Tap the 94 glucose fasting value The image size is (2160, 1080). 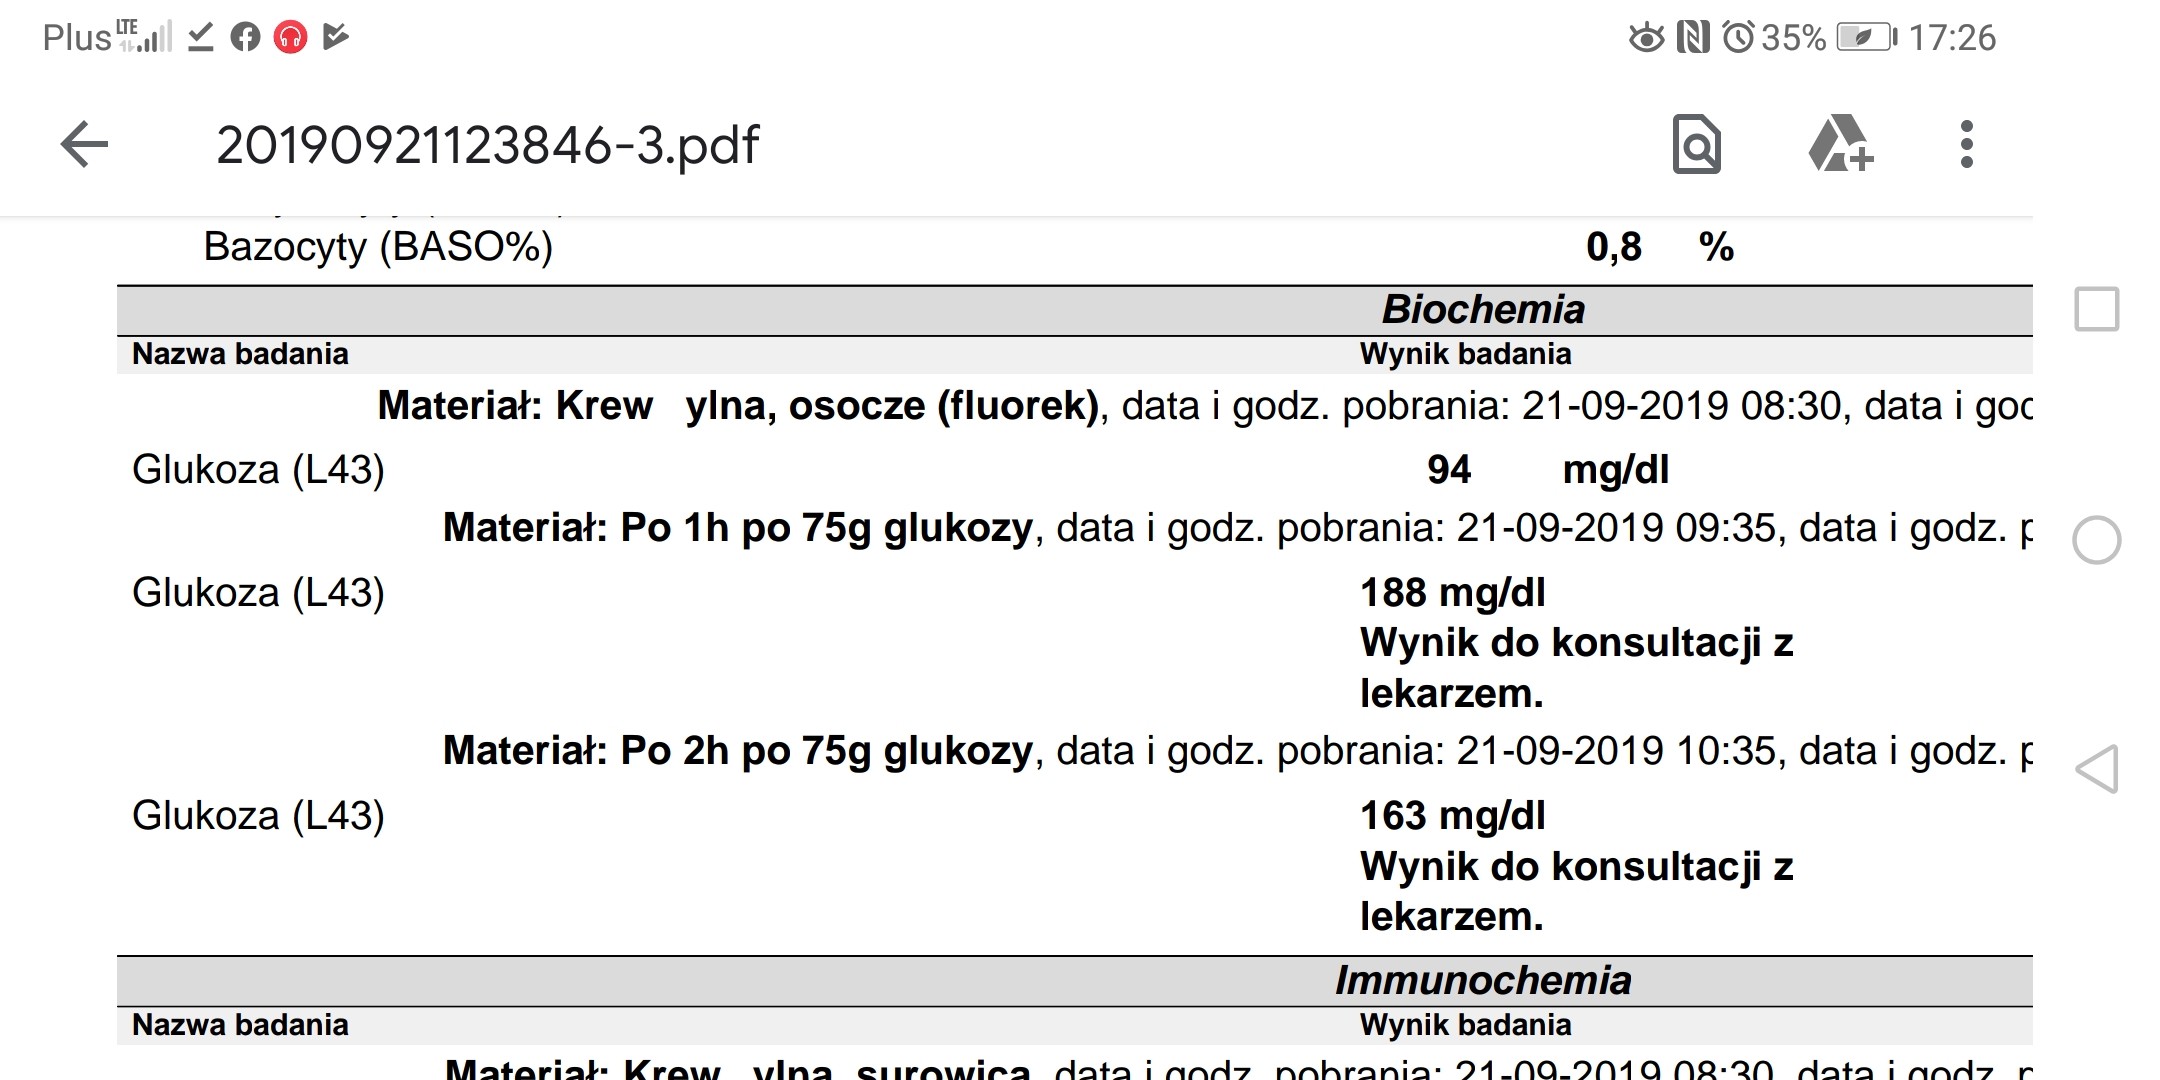tap(1448, 470)
